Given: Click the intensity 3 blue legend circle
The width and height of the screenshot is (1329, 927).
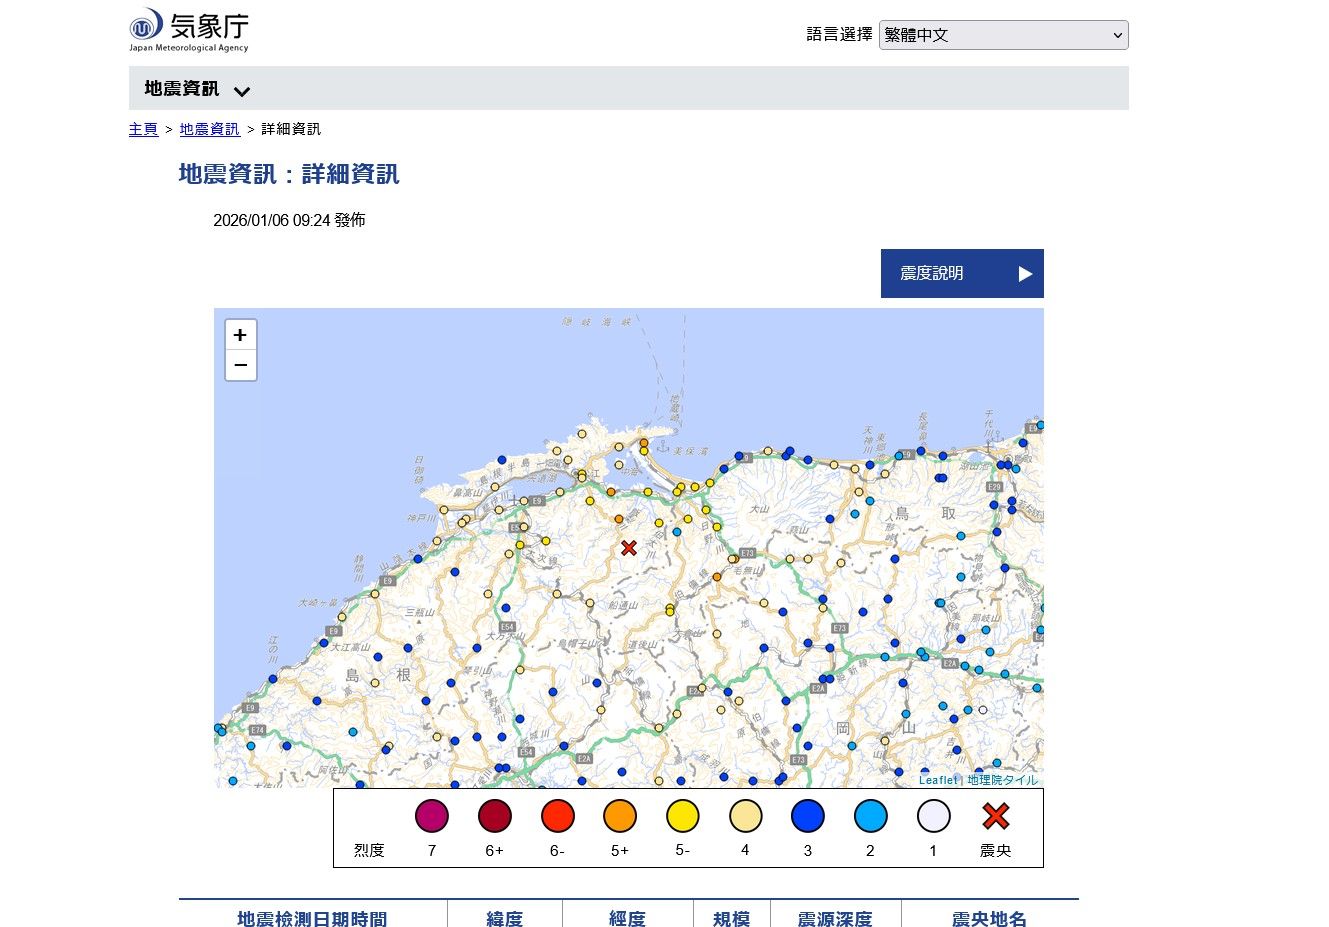Looking at the screenshot, I should (808, 817).
